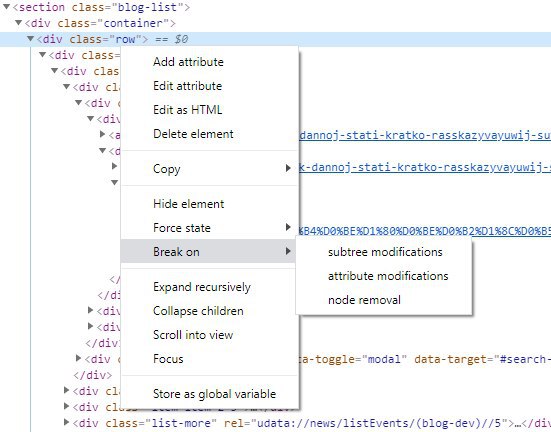Screen dimensions: 551x432
Task: Click Break on submenu arrow
Action: (x=288, y=251)
